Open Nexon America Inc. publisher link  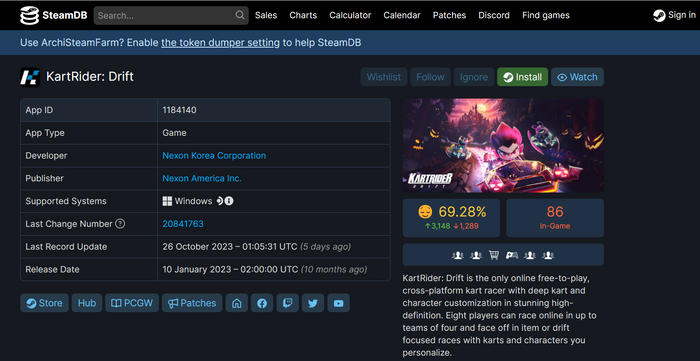coord(202,178)
